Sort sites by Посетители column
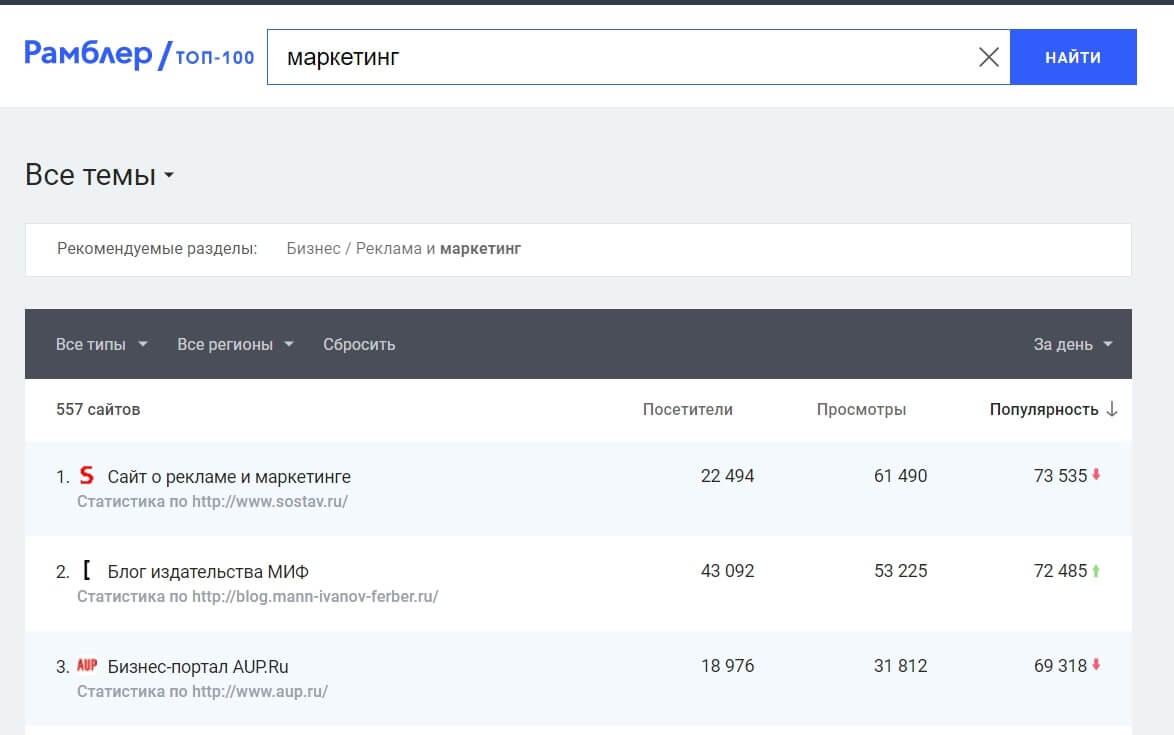 tap(687, 409)
